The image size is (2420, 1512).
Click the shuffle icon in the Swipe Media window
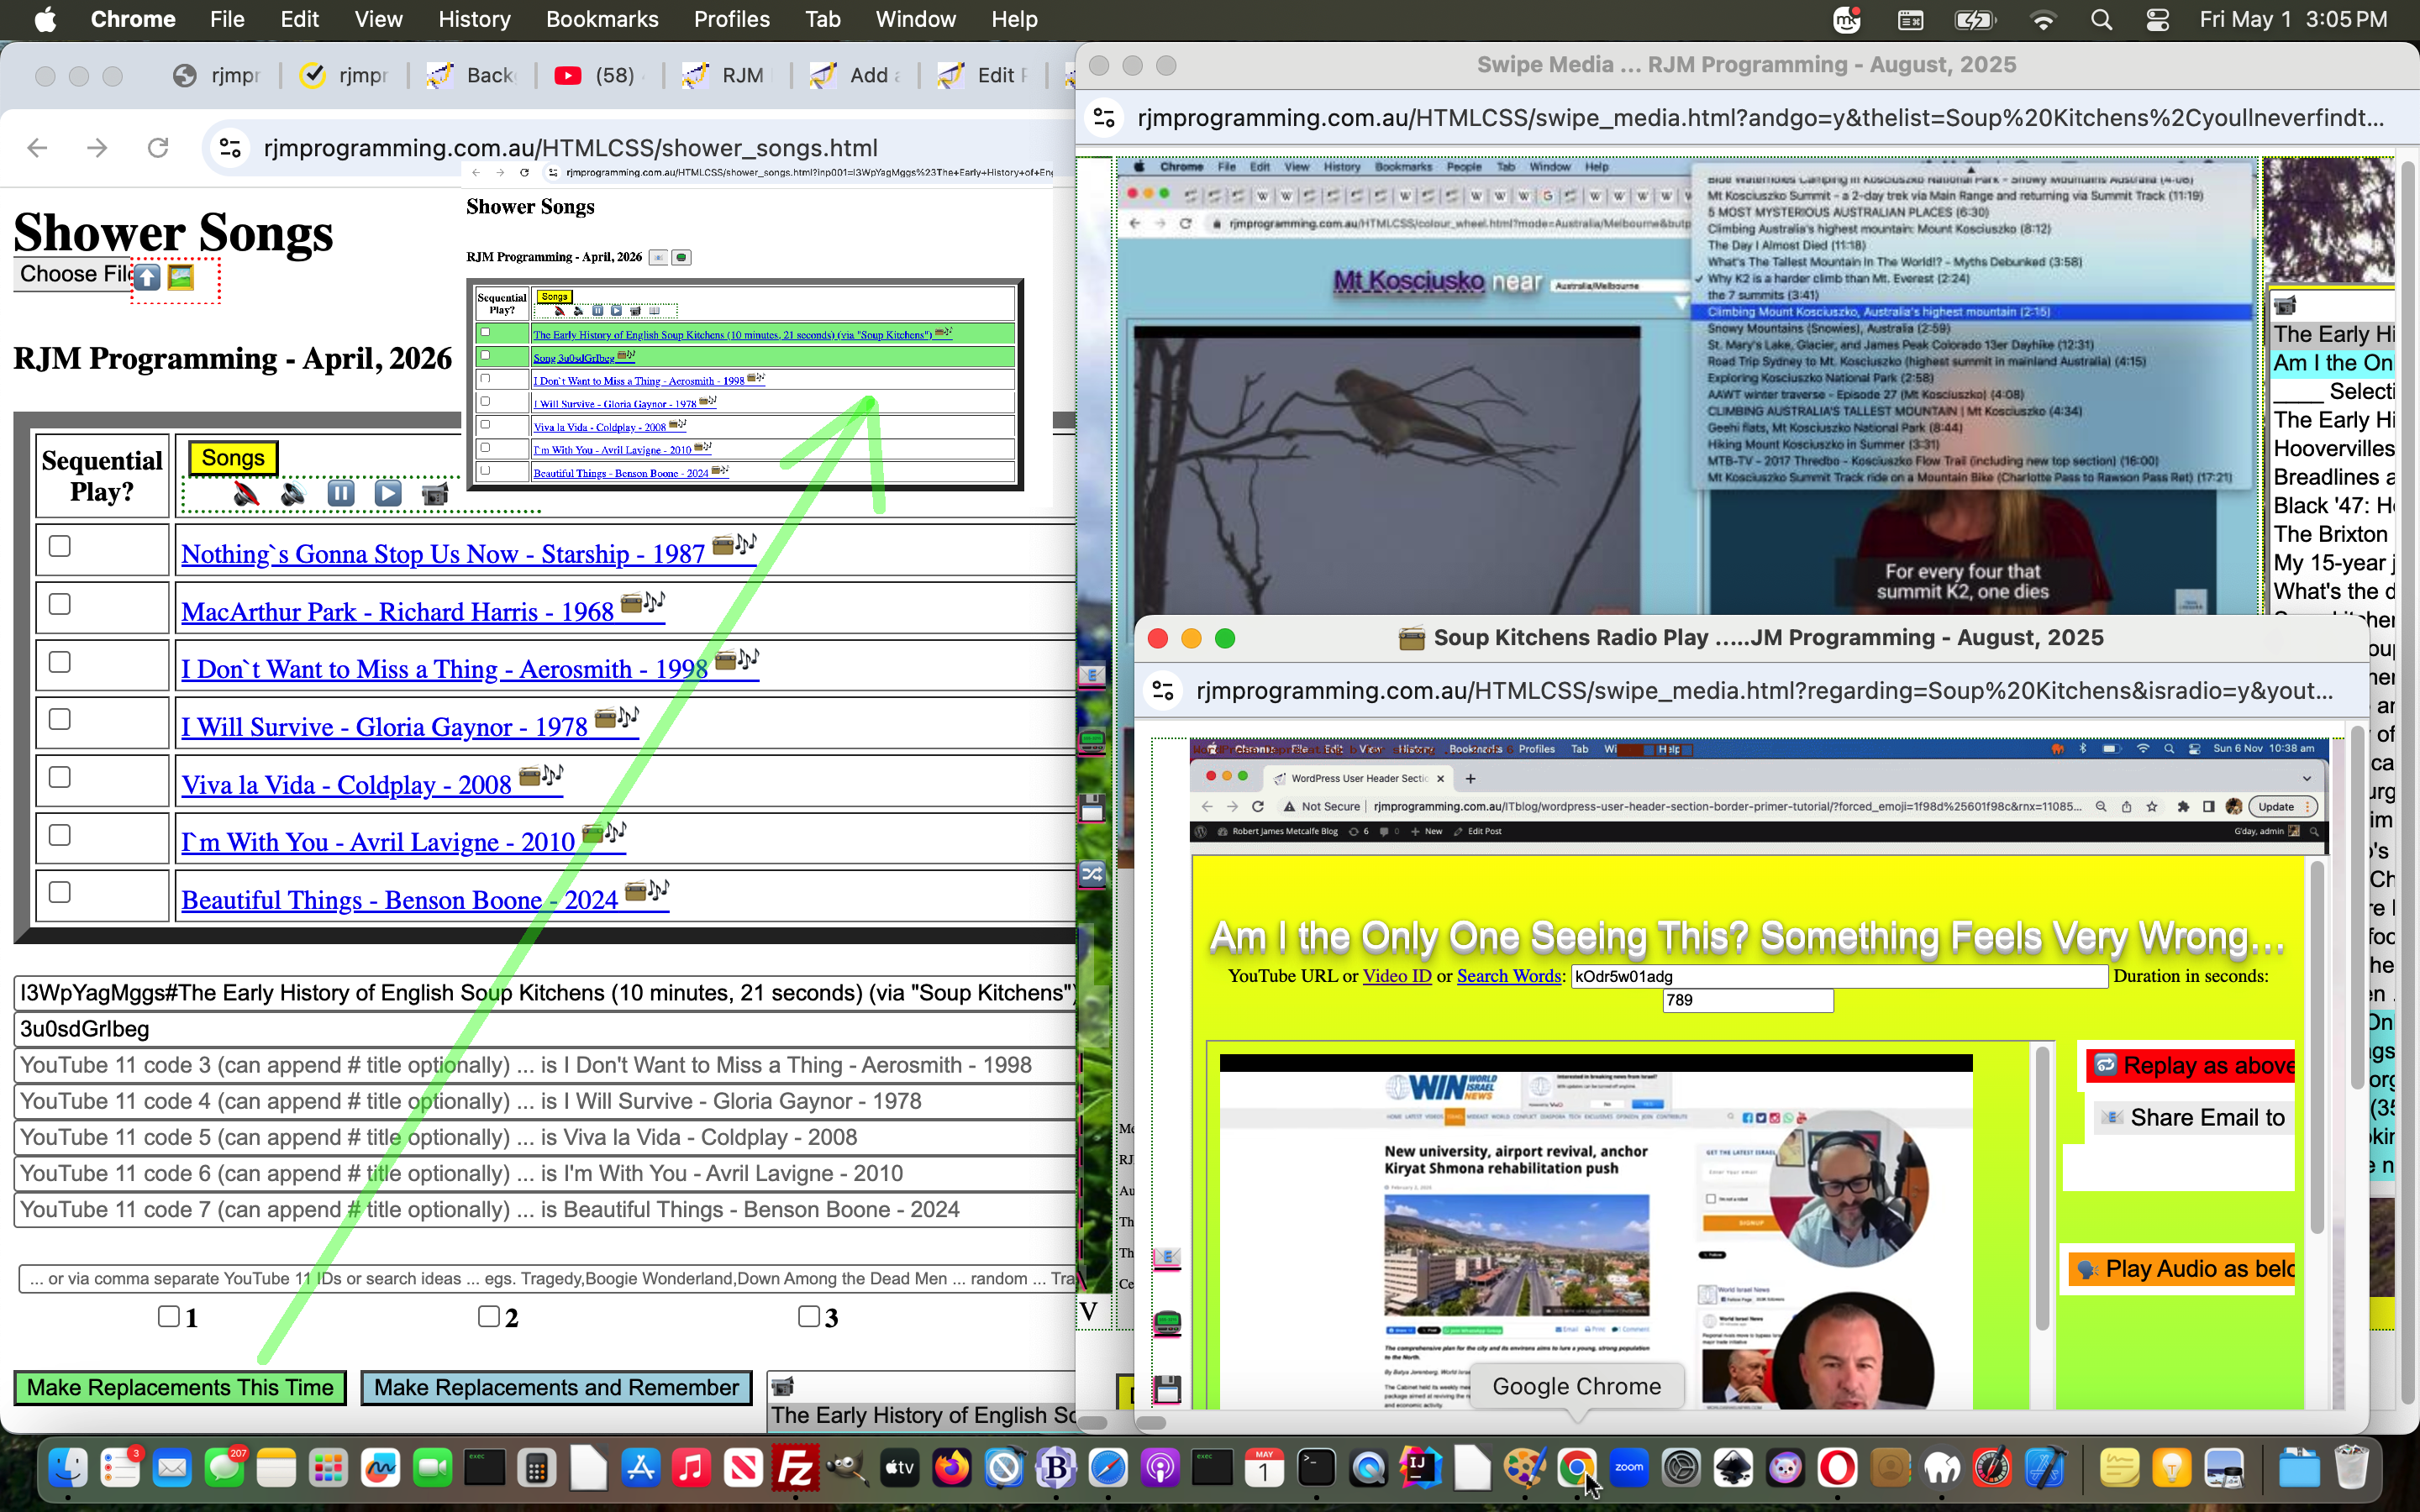[1092, 874]
